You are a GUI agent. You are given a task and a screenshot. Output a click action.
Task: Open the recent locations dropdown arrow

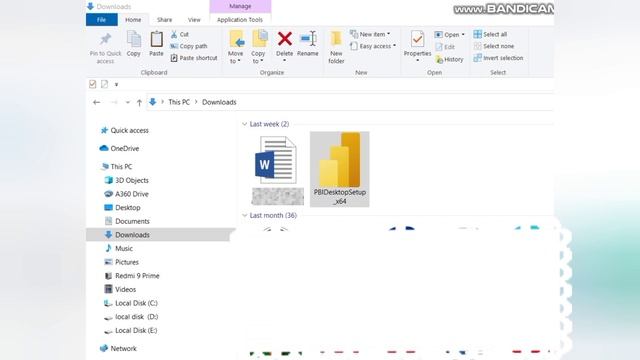click(x=128, y=102)
